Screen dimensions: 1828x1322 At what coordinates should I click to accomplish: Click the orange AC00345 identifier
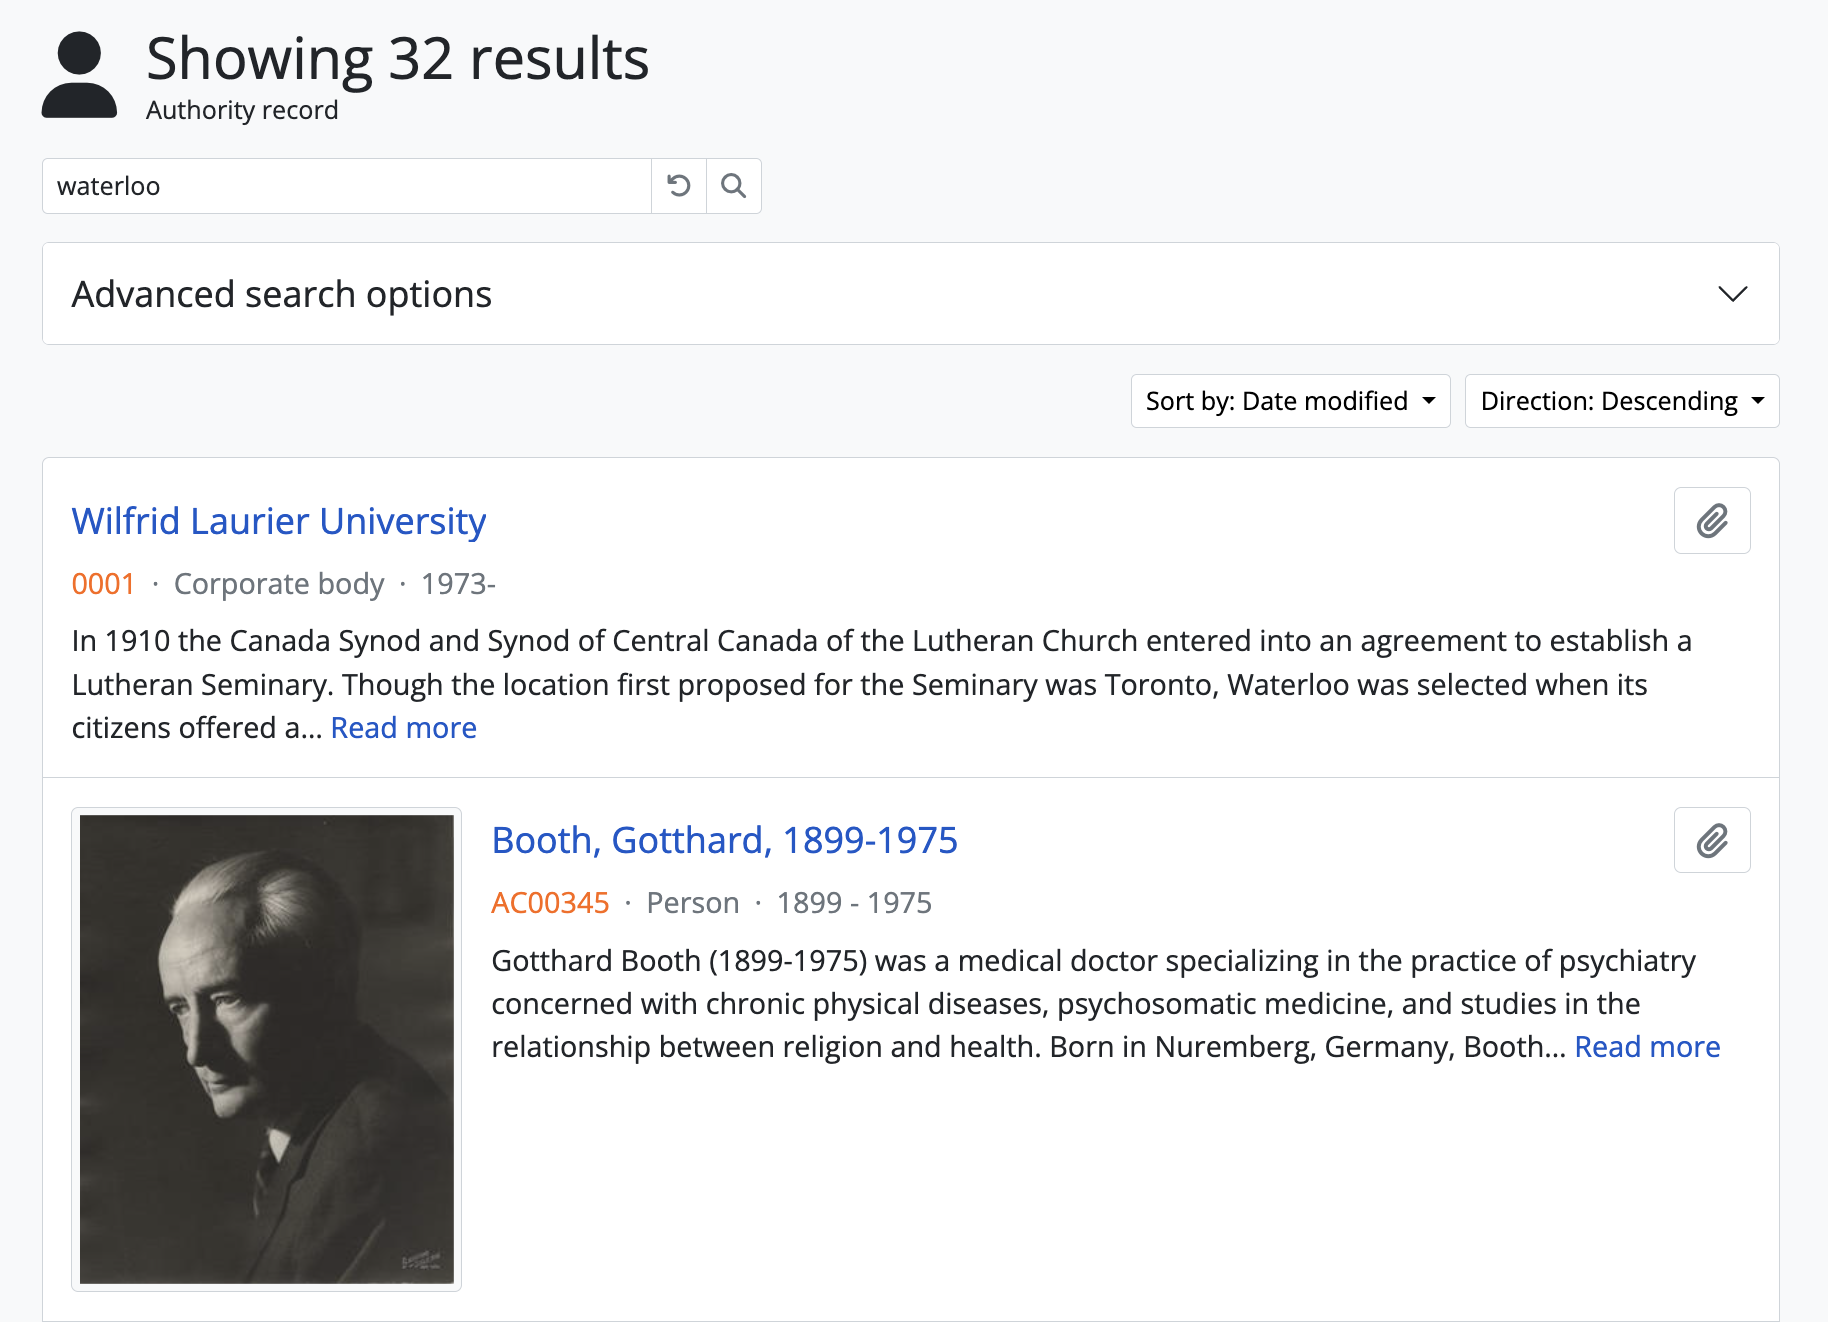550,903
